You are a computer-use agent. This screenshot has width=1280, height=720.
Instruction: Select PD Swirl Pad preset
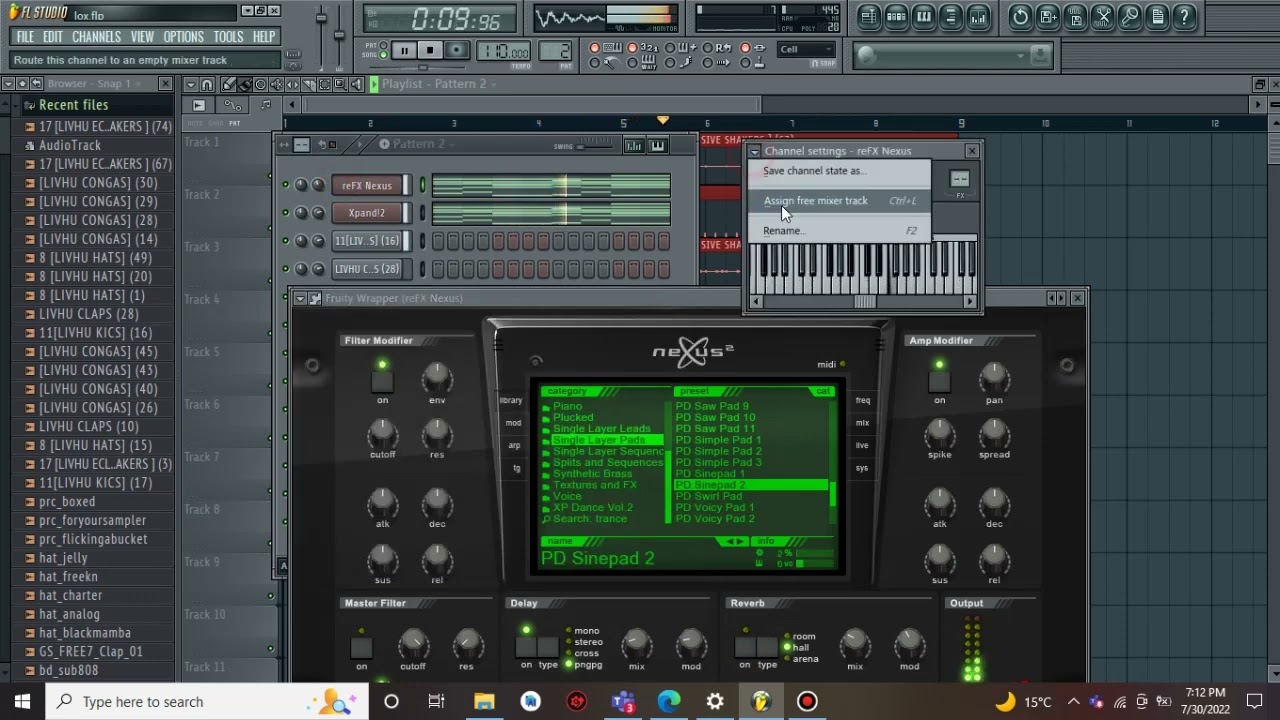click(x=708, y=496)
